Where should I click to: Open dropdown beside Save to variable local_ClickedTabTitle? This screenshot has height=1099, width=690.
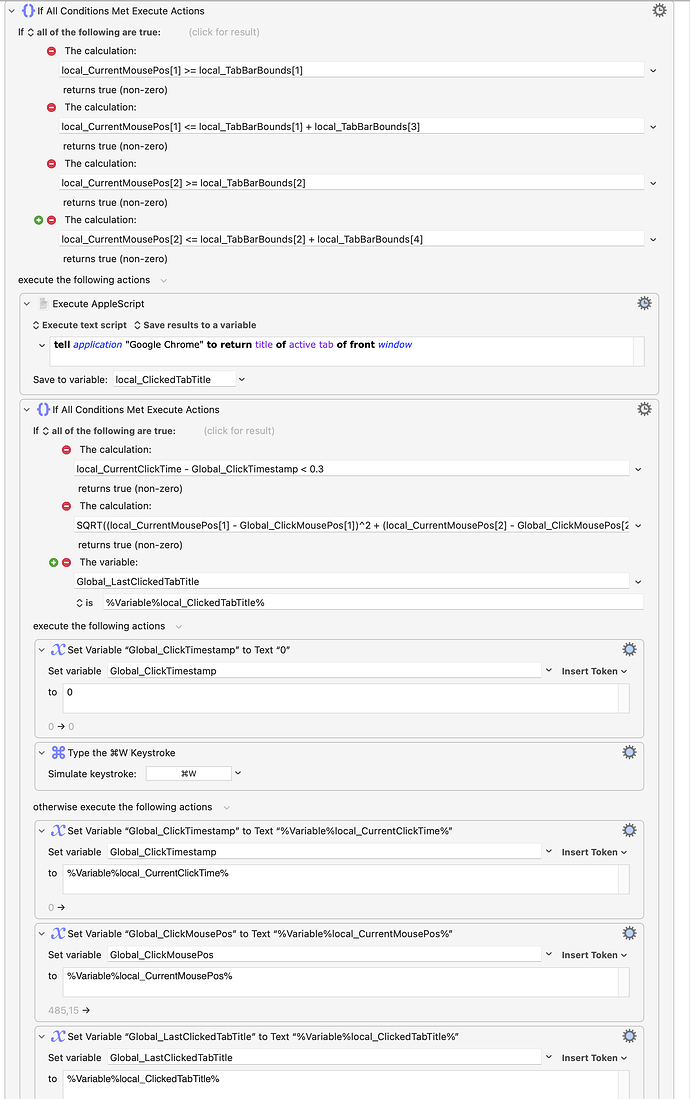(242, 379)
